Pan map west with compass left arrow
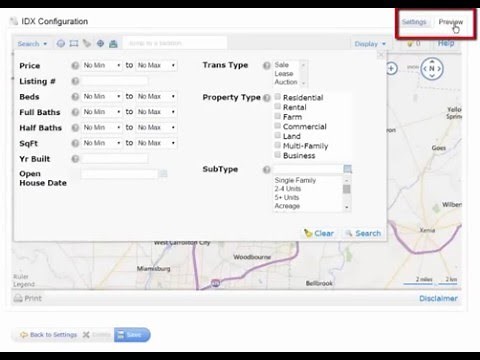This screenshot has width=480, height=360. 424,69
